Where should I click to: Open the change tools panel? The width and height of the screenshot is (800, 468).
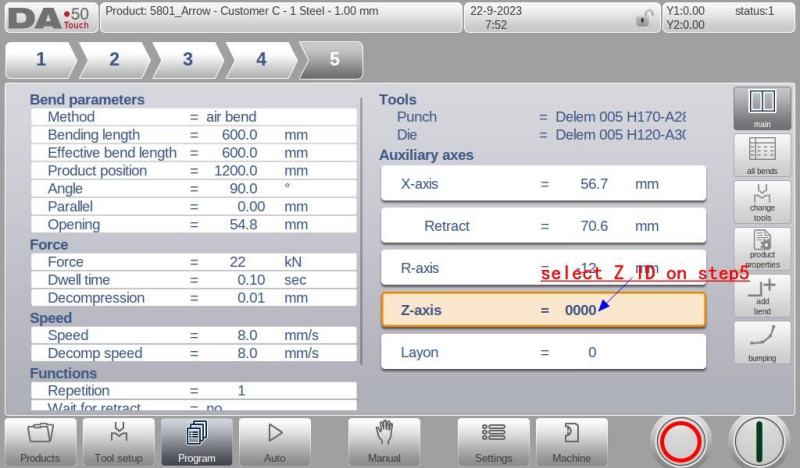(x=762, y=202)
